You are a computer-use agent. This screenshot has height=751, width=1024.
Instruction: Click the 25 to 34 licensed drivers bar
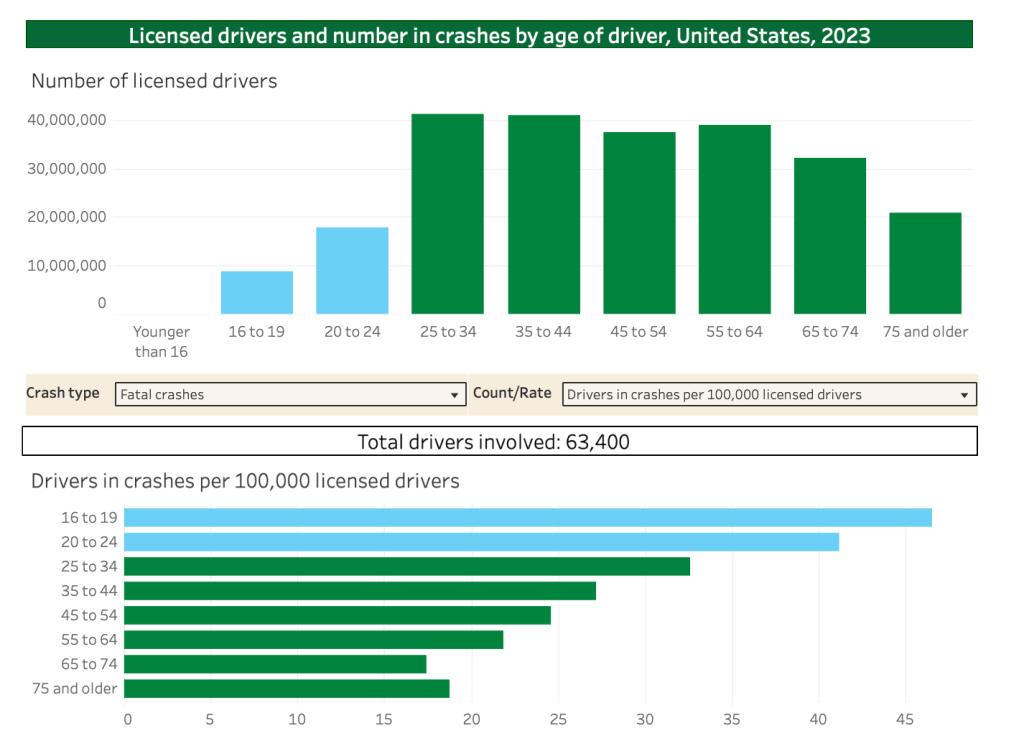pyautogui.click(x=447, y=214)
